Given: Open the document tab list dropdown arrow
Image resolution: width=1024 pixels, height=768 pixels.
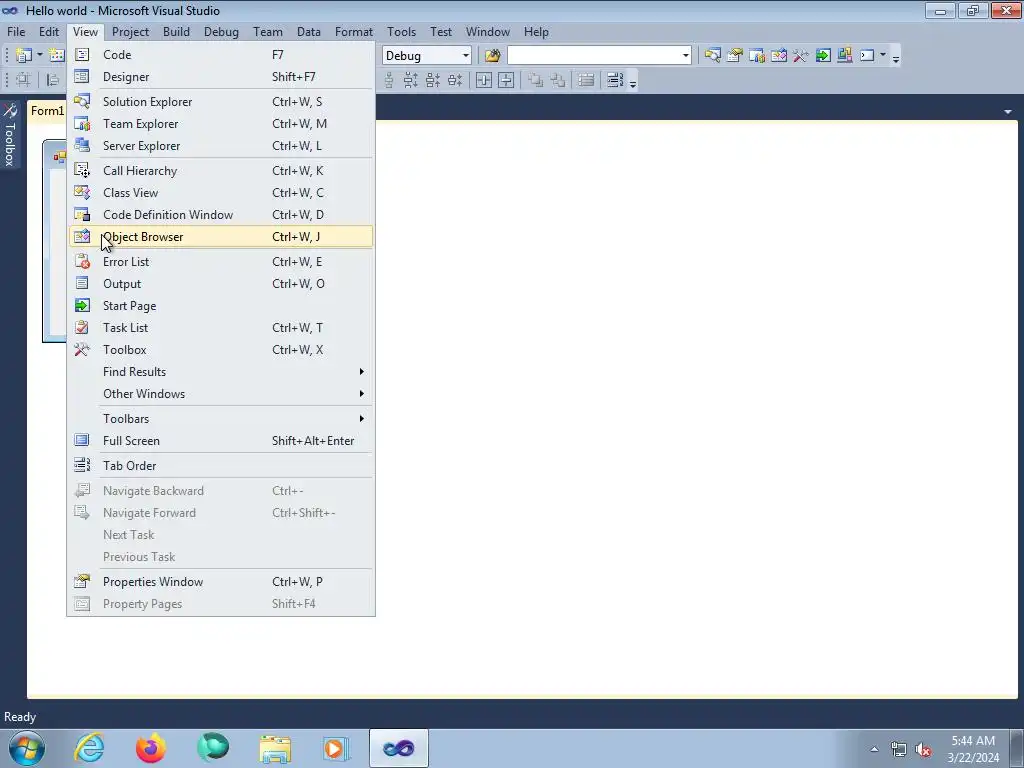Looking at the screenshot, I should [x=1008, y=112].
